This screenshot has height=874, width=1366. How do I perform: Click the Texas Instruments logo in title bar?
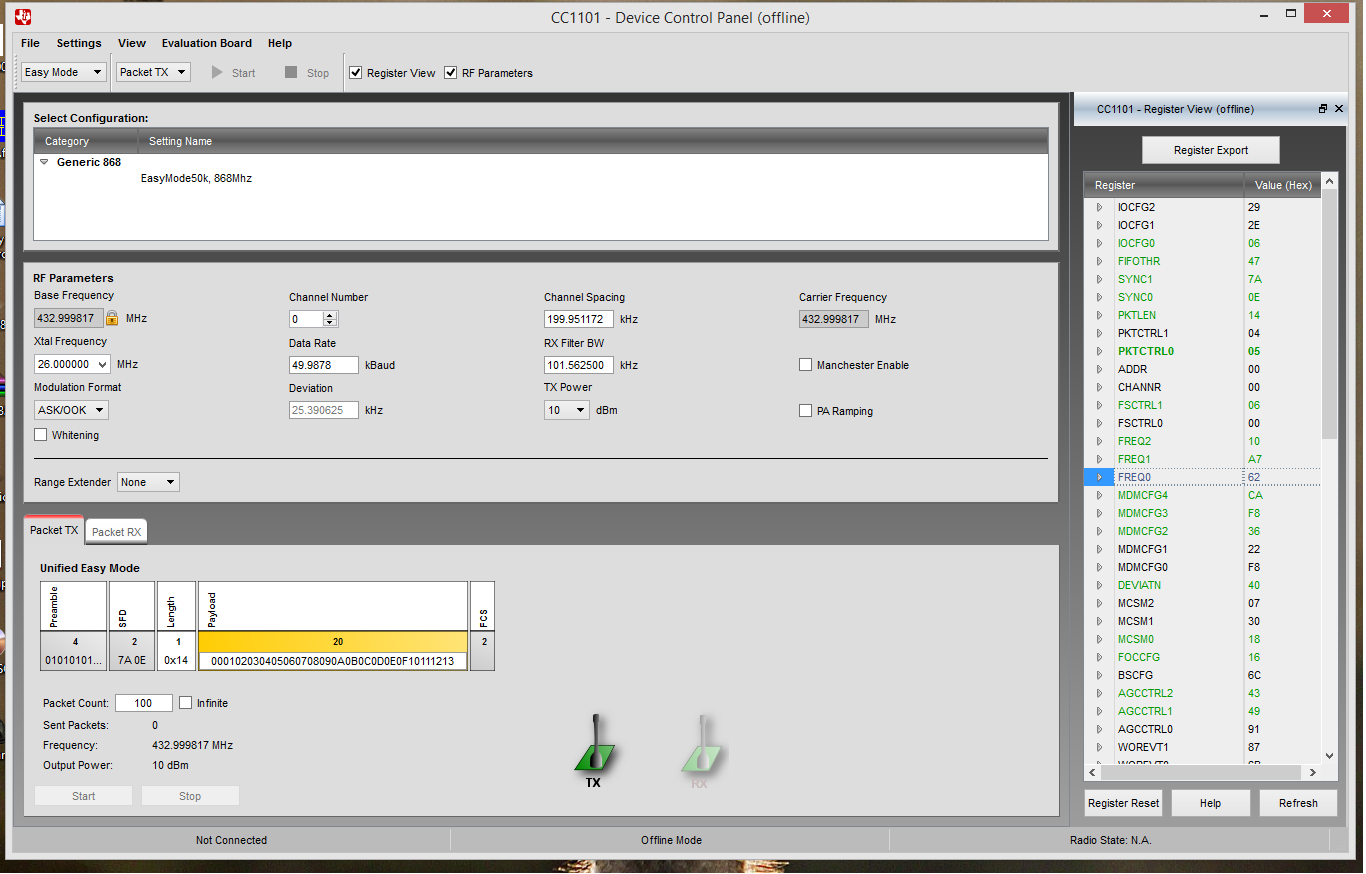(23, 17)
